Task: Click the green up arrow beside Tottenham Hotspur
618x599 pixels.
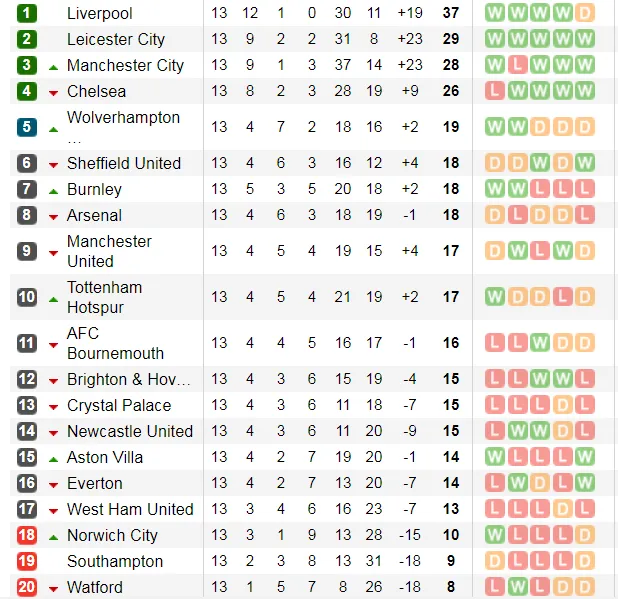Action: point(53,298)
